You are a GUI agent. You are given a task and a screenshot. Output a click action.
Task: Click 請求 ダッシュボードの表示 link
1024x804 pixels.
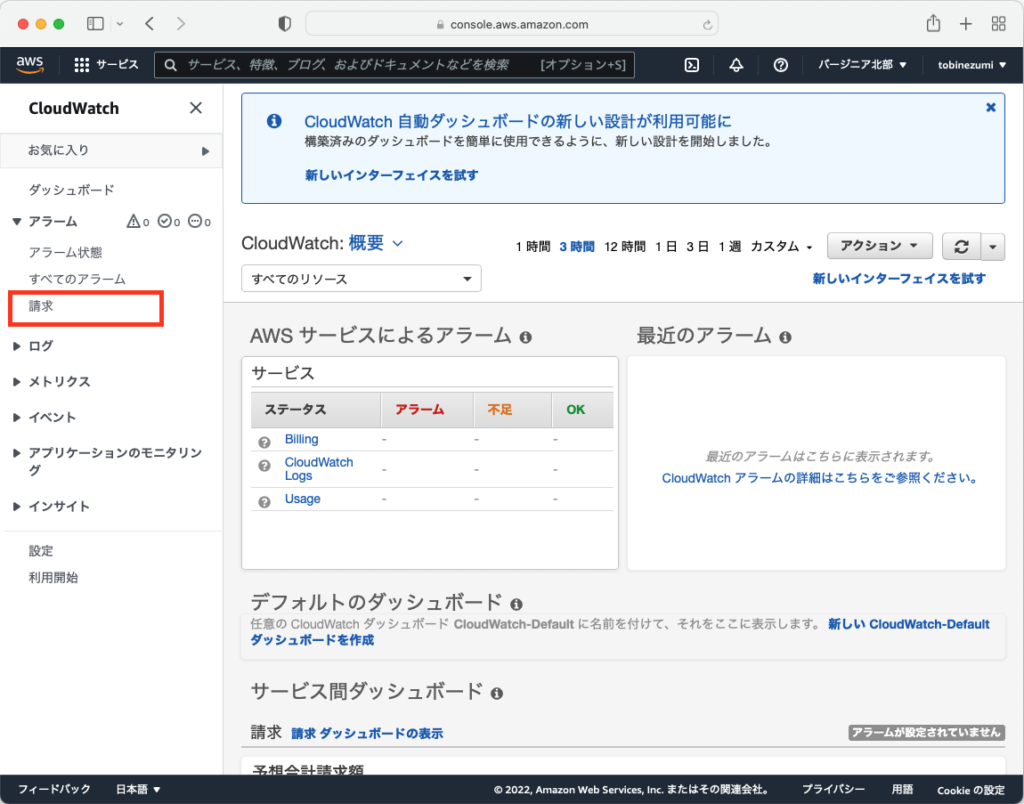point(367,733)
